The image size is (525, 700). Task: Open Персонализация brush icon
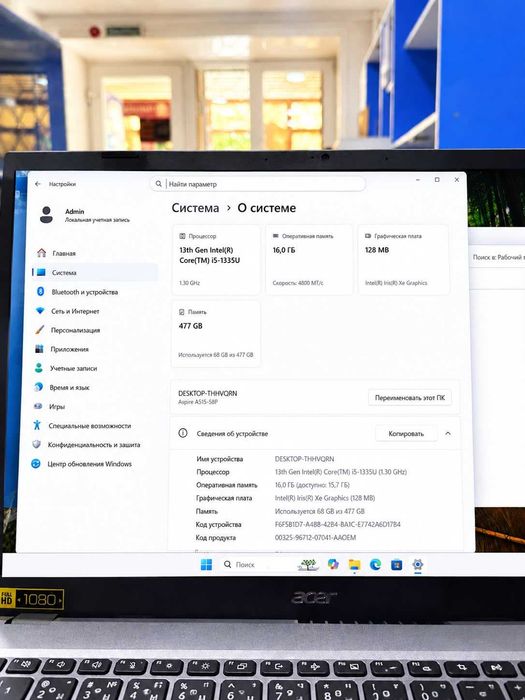[40, 330]
